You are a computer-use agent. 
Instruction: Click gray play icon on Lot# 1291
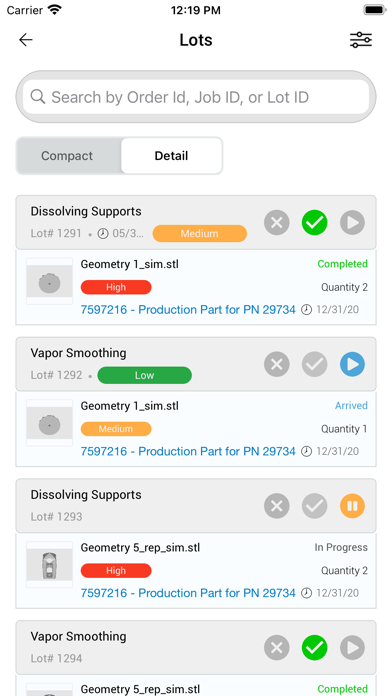352,222
